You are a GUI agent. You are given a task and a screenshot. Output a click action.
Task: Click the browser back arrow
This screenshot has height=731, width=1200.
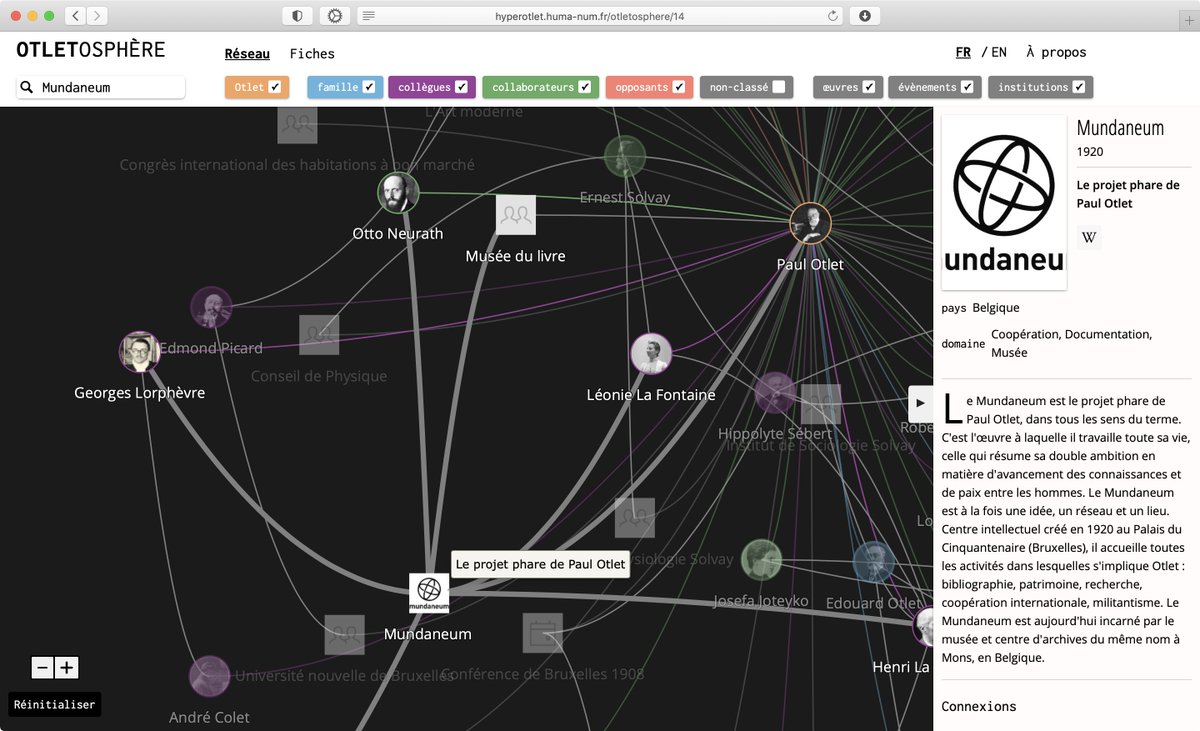coord(77,16)
